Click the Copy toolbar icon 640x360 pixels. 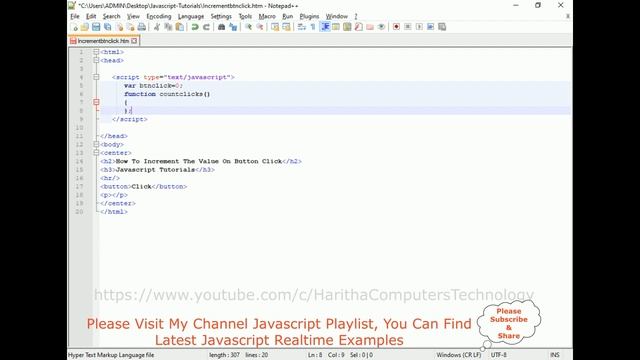click(168, 27)
